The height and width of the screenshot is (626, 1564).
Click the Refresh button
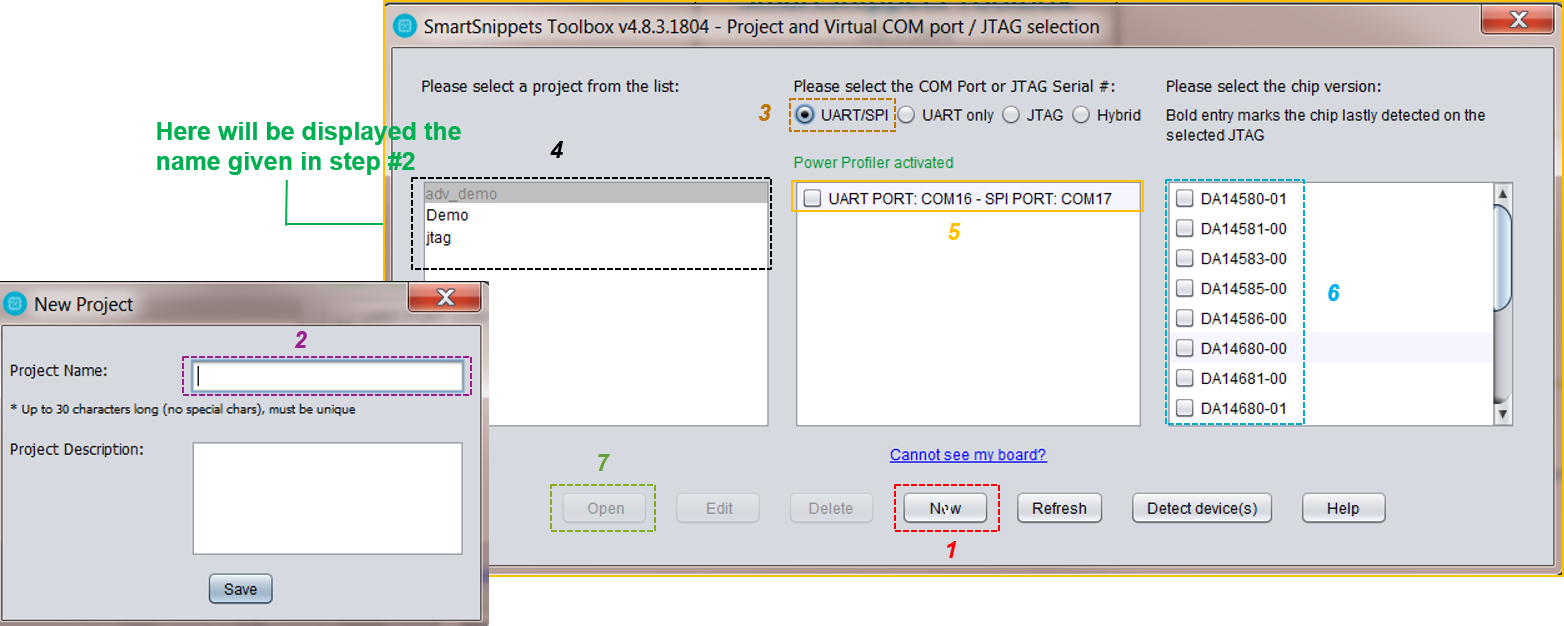point(1059,508)
